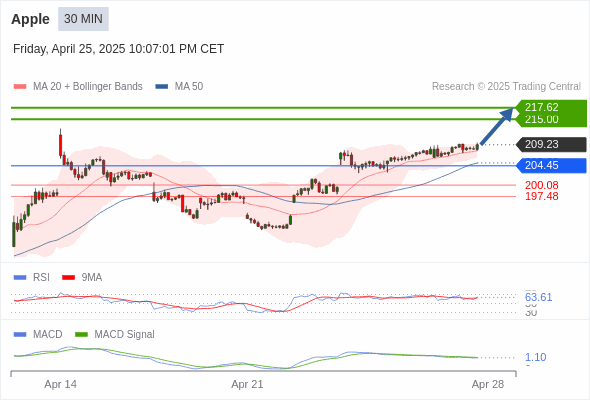Click the Apr 14 date marker
590x400 pixels.
(61, 384)
